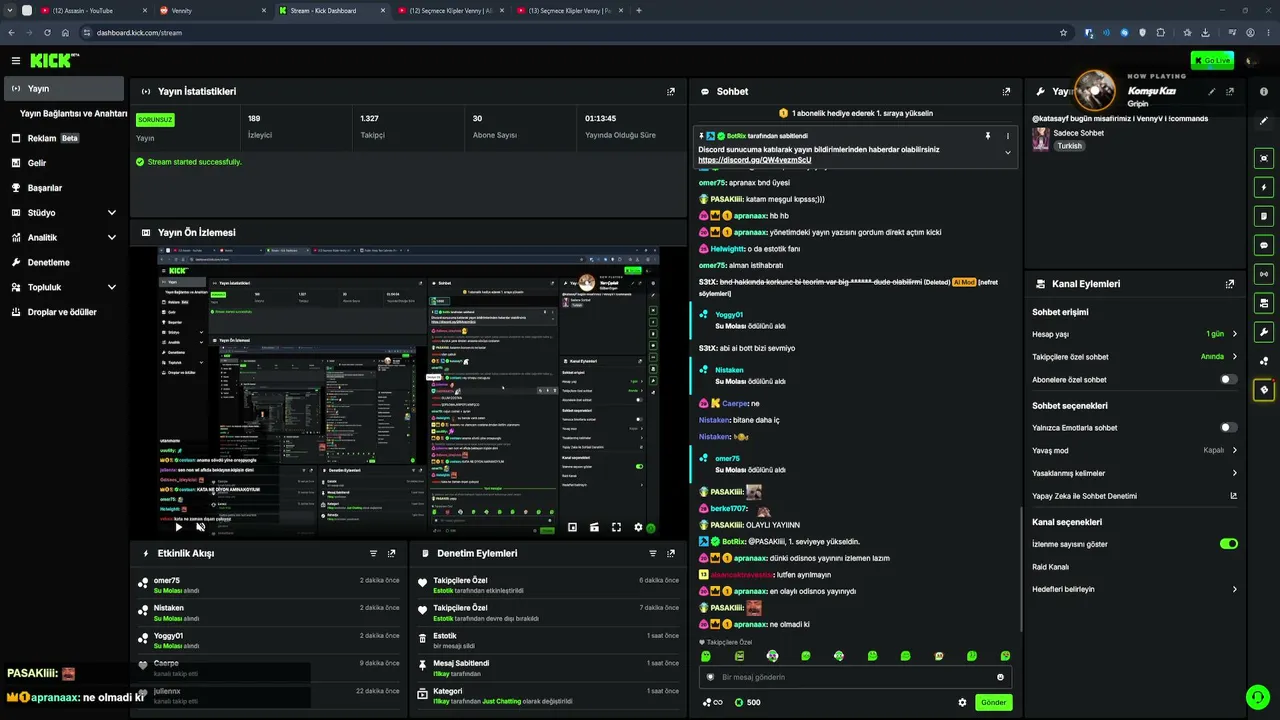The height and width of the screenshot is (720, 1280).
Task: Open Hesap yaşı setting options
Action: (x=1135, y=334)
